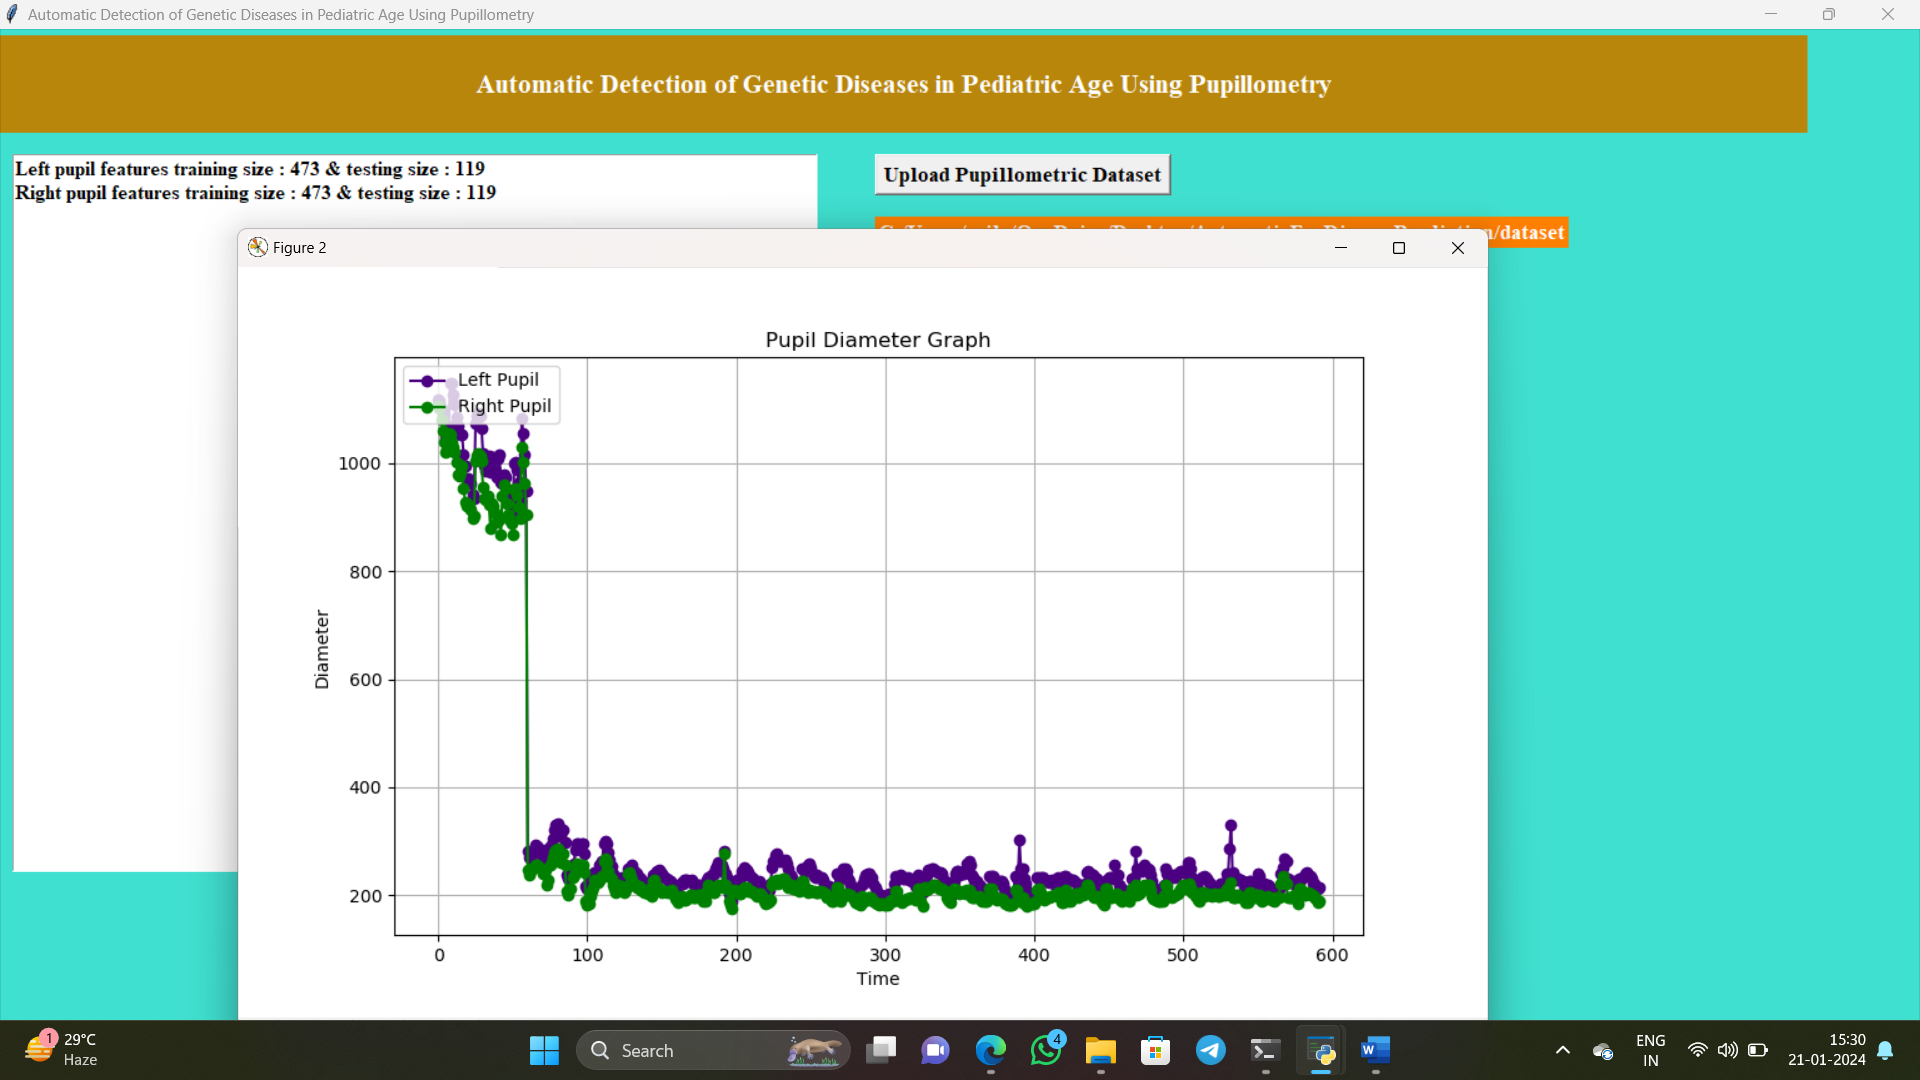Open WhatsApp from taskbar
This screenshot has width=1920, height=1080.
[x=1046, y=1050]
